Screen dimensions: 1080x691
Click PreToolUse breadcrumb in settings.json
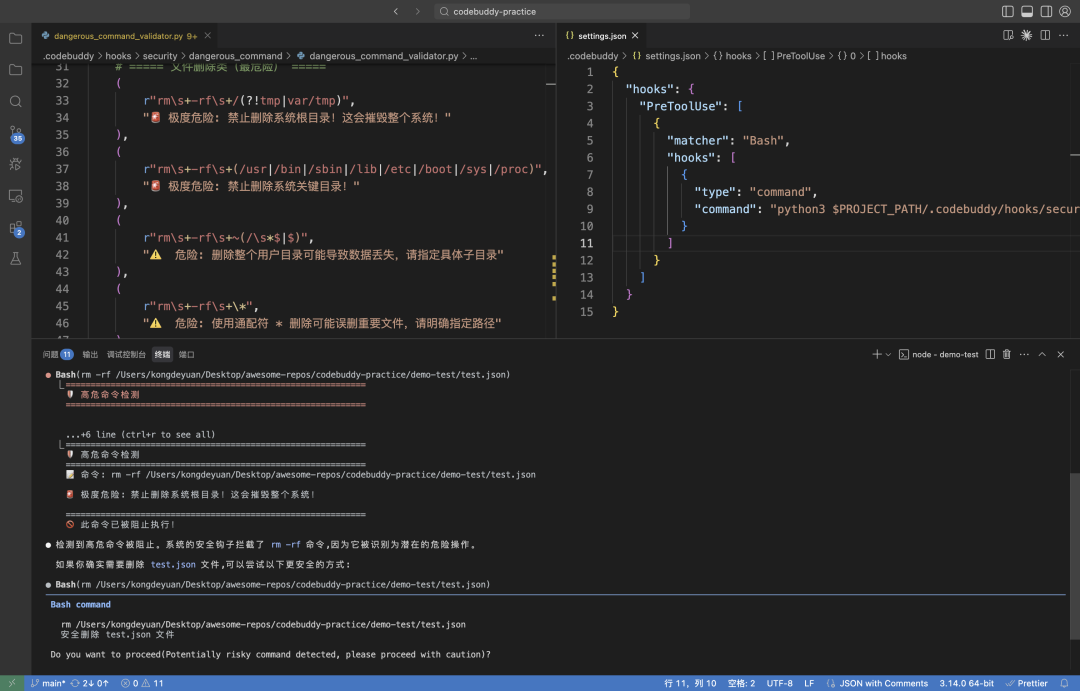(x=793, y=56)
